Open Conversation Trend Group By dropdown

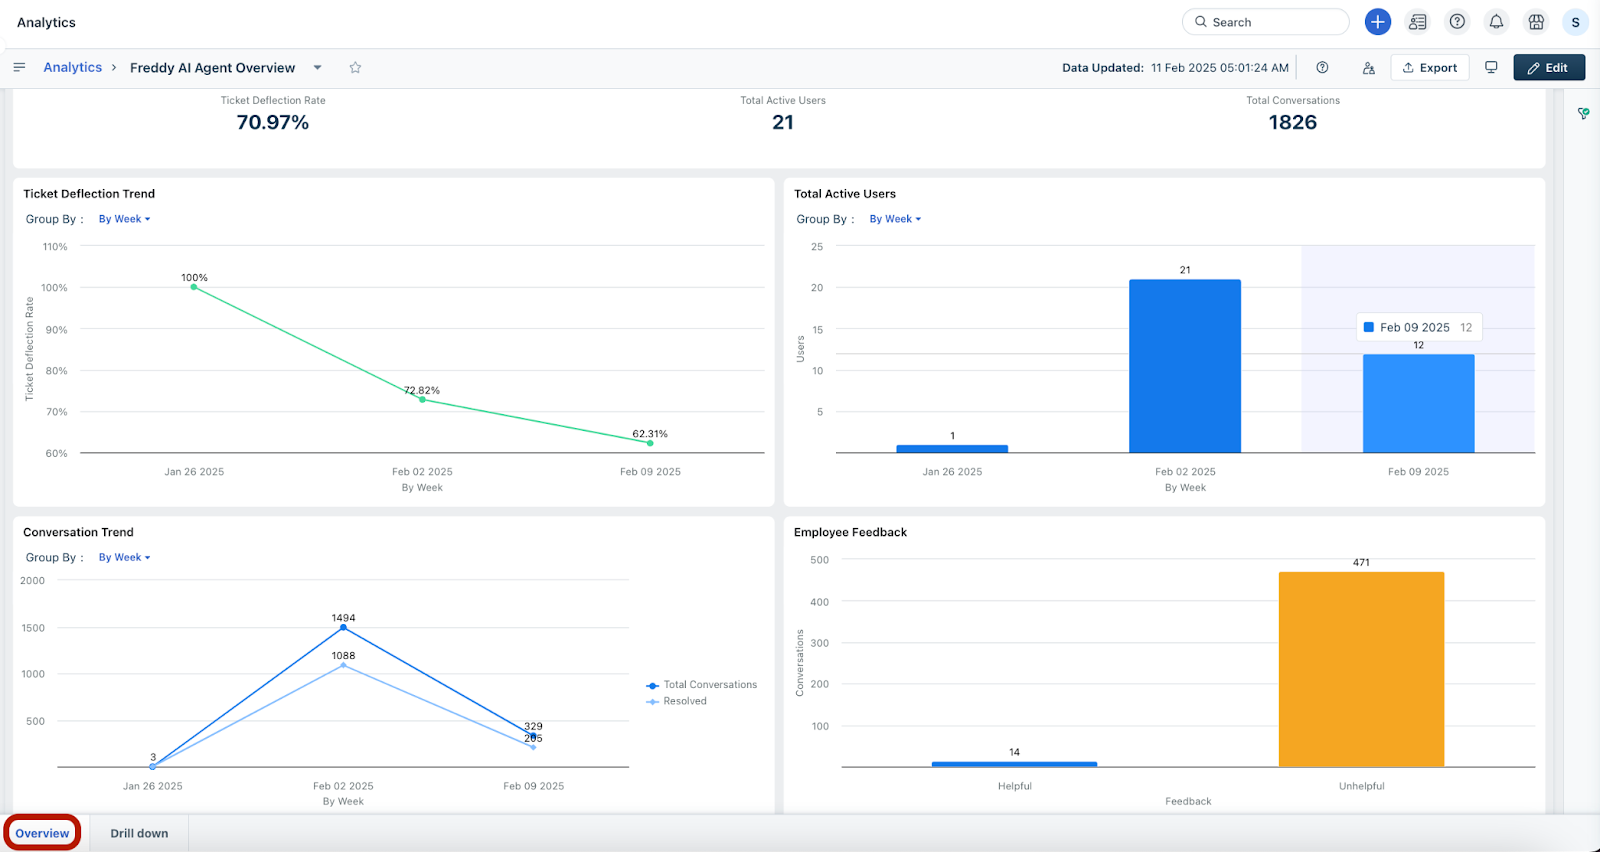[x=124, y=558]
